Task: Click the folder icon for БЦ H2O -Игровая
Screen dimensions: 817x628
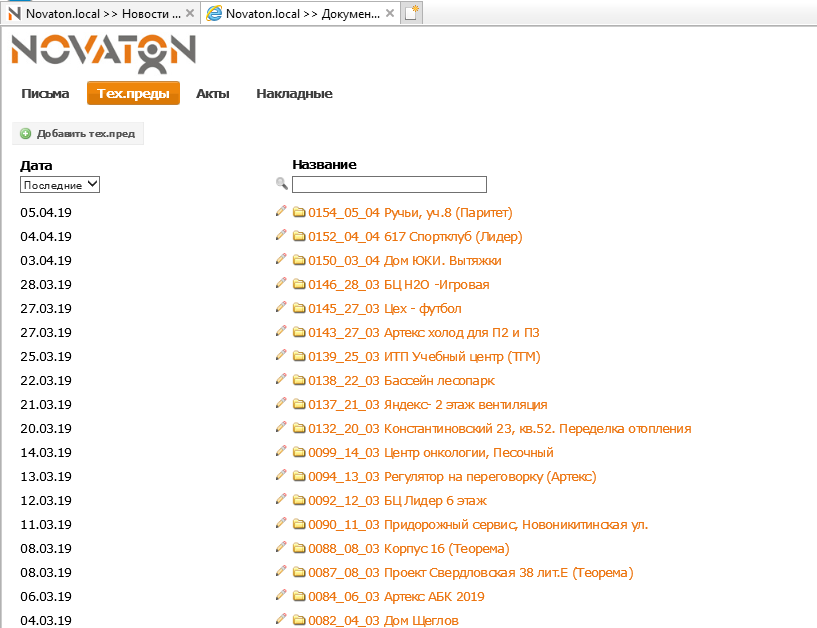Action: tap(299, 284)
